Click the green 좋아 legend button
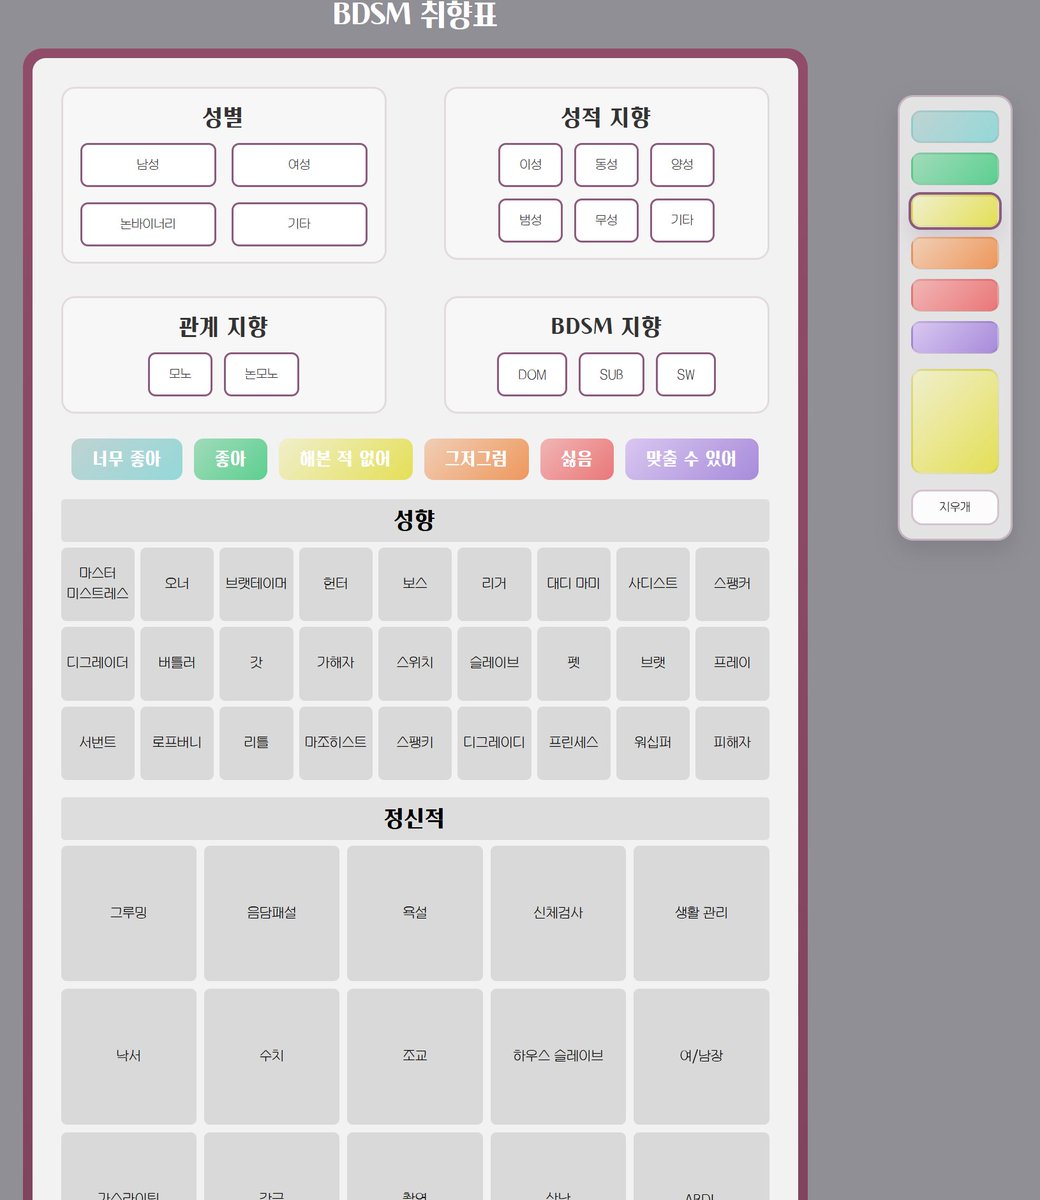The width and height of the screenshot is (1040, 1200). [230, 459]
